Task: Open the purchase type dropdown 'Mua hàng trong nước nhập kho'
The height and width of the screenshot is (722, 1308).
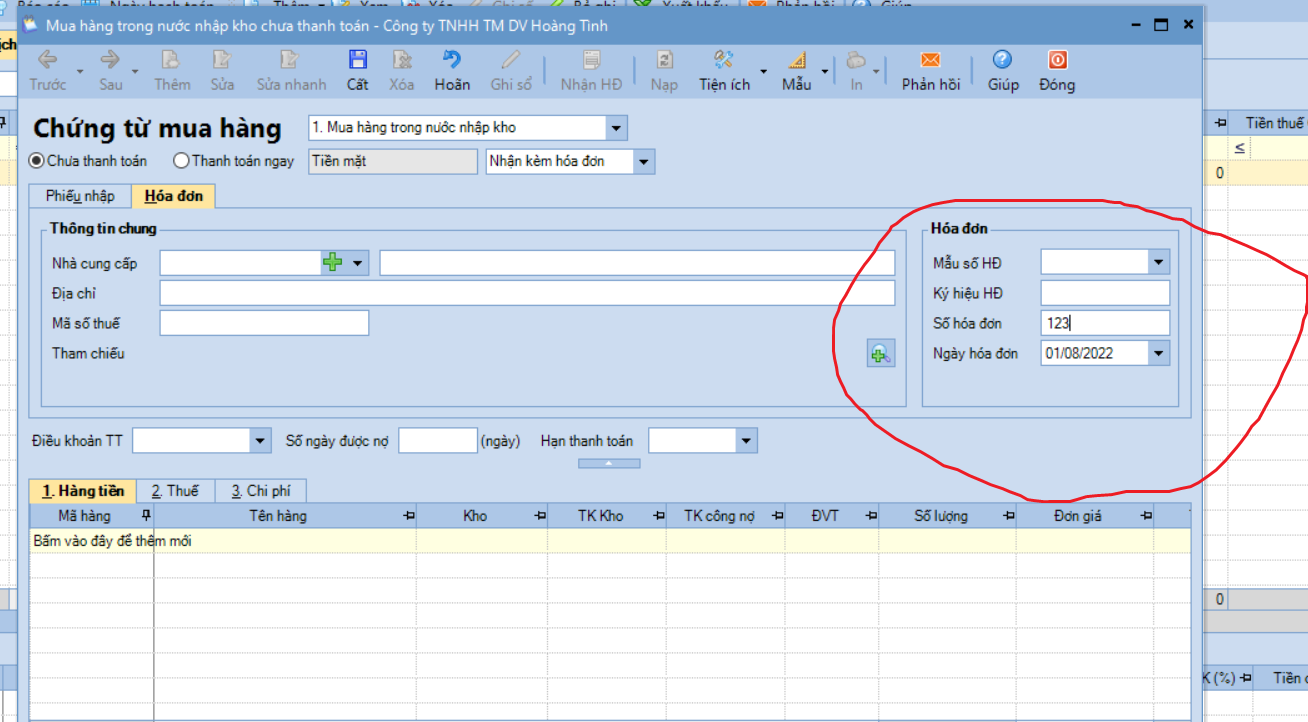Action: pos(617,128)
